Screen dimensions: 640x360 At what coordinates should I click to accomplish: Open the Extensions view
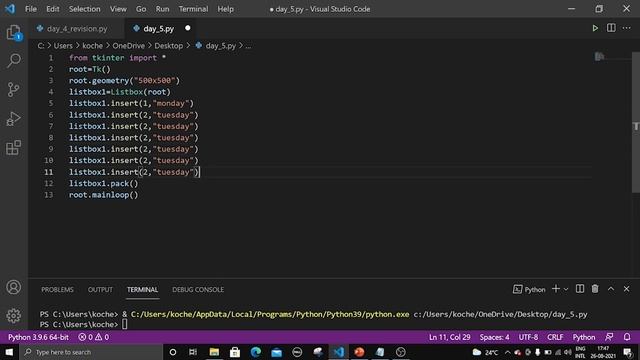[13, 147]
